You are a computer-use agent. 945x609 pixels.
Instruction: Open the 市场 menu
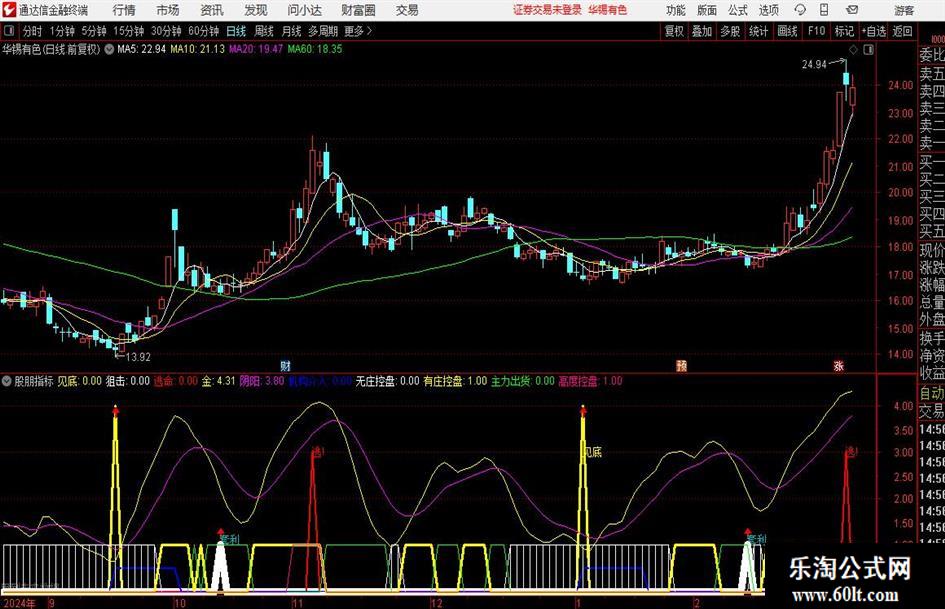(168, 10)
